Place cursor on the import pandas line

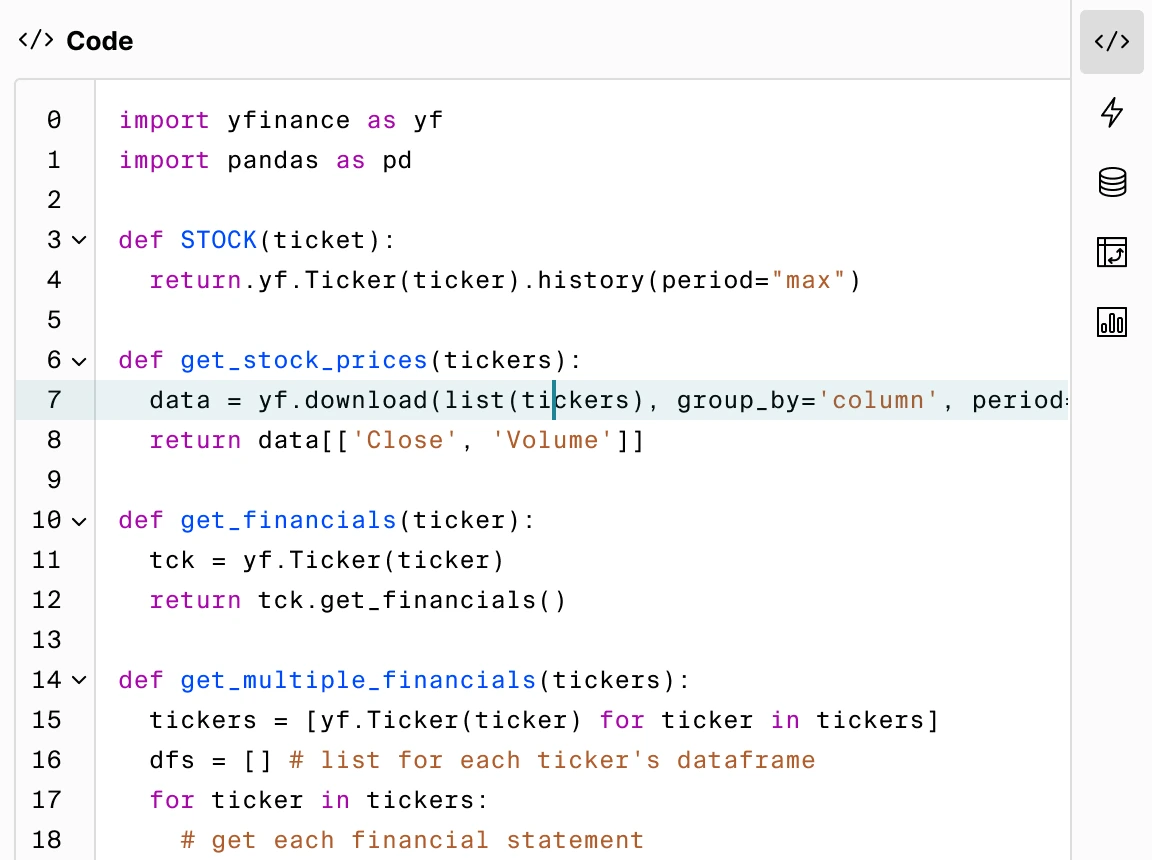(265, 160)
